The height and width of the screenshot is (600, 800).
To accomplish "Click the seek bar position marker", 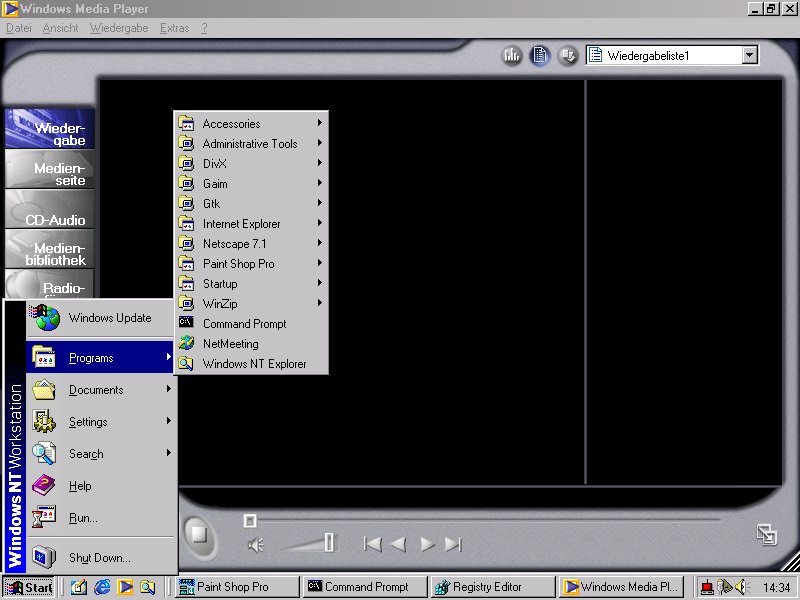I will pos(250,520).
